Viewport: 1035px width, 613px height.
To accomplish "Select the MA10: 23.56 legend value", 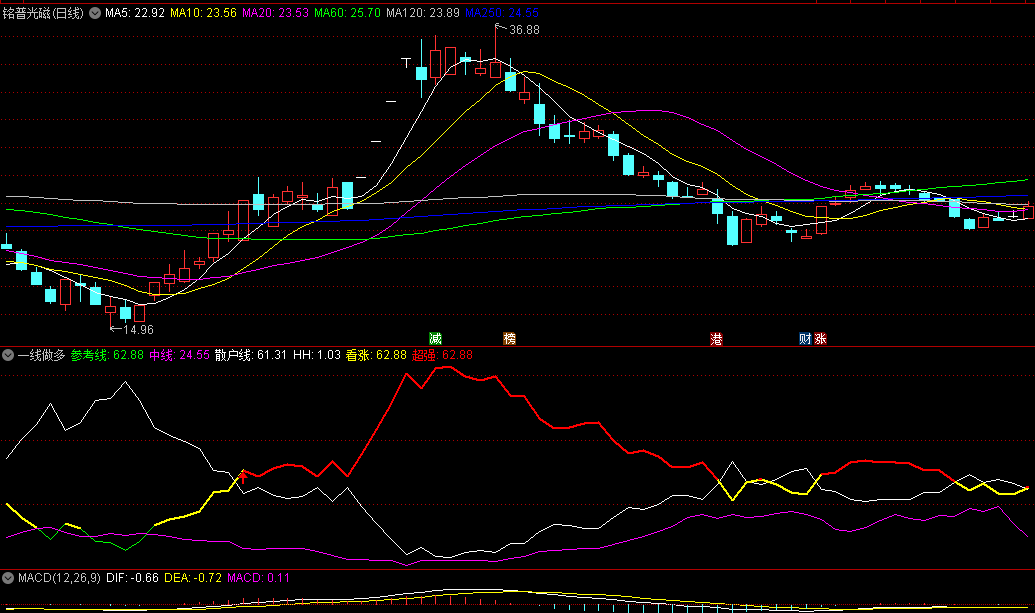I will pyautogui.click(x=203, y=13).
